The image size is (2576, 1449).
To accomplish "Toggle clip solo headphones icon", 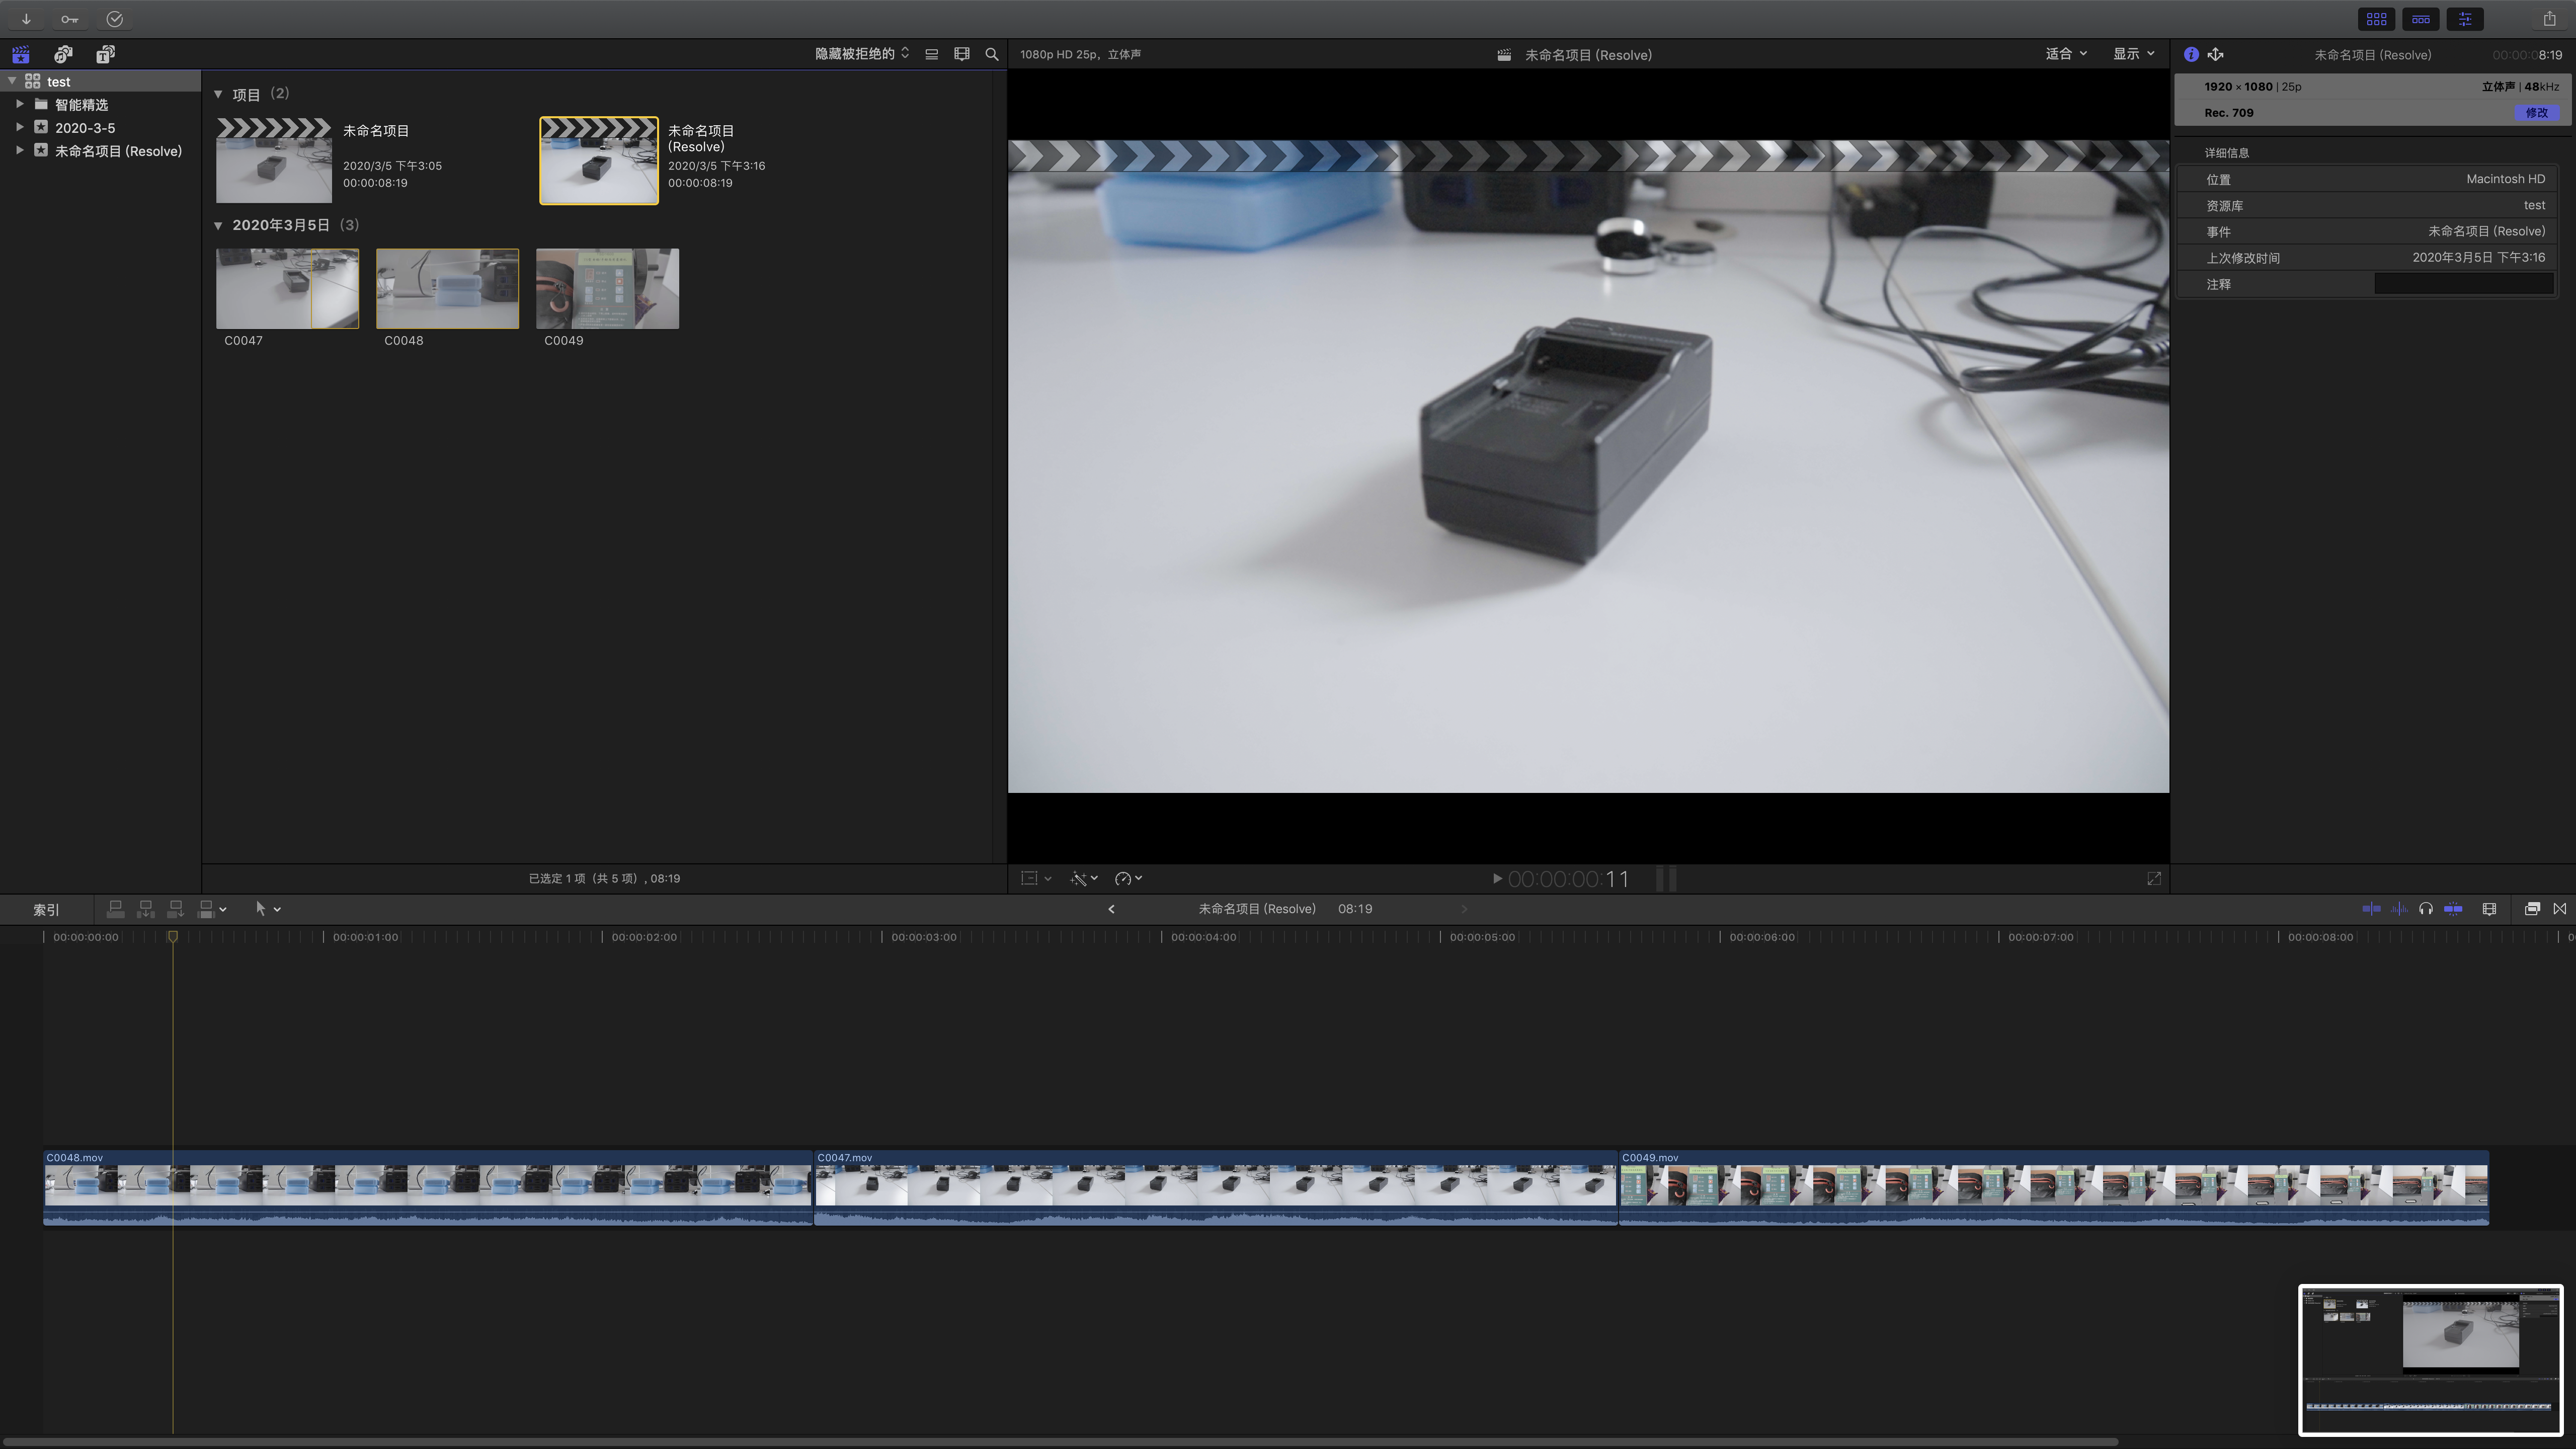I will tap(2425, 909).
